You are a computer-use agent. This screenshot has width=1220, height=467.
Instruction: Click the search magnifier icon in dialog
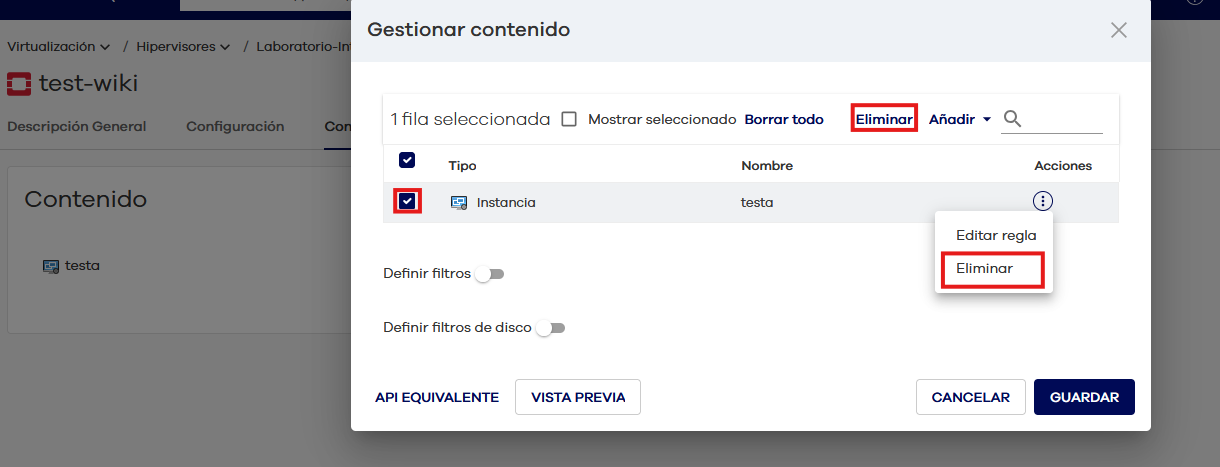click(x=1012, y=119)
